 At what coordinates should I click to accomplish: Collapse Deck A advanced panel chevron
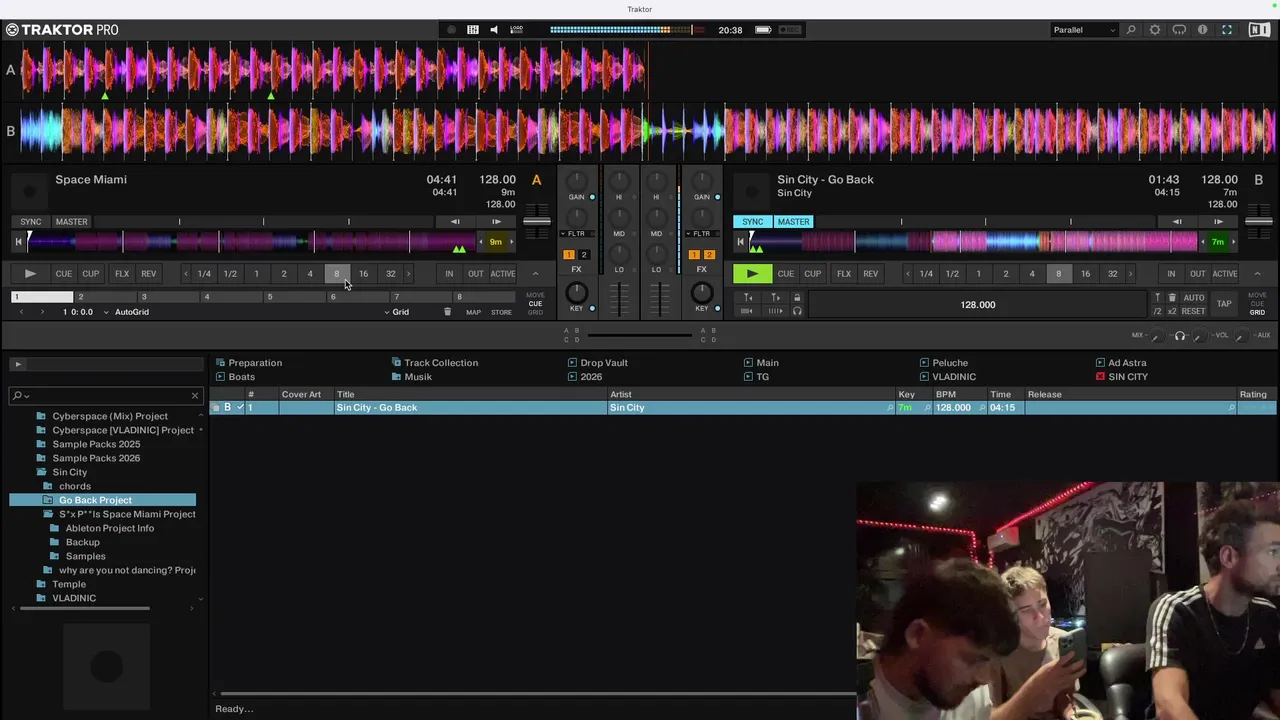(x=535, y=274)
